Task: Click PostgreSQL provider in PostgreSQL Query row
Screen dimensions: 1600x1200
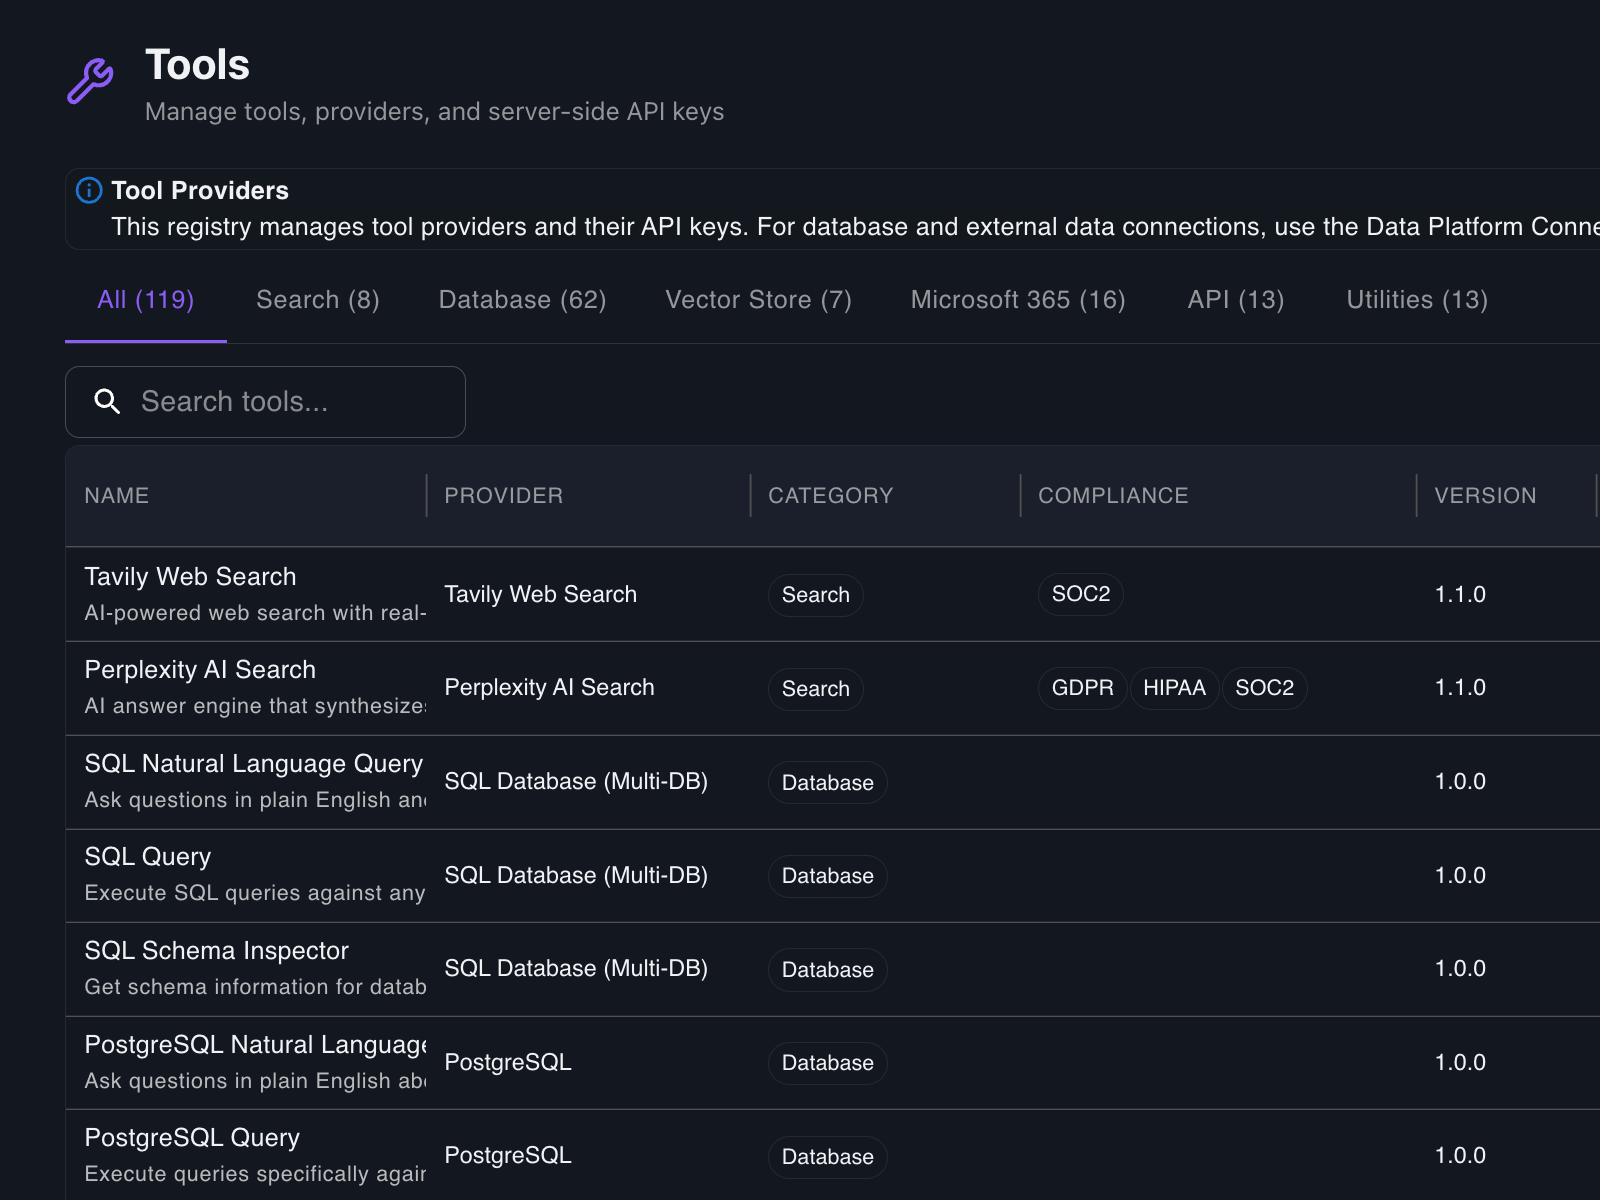Action: click(x=508, y=1156)
